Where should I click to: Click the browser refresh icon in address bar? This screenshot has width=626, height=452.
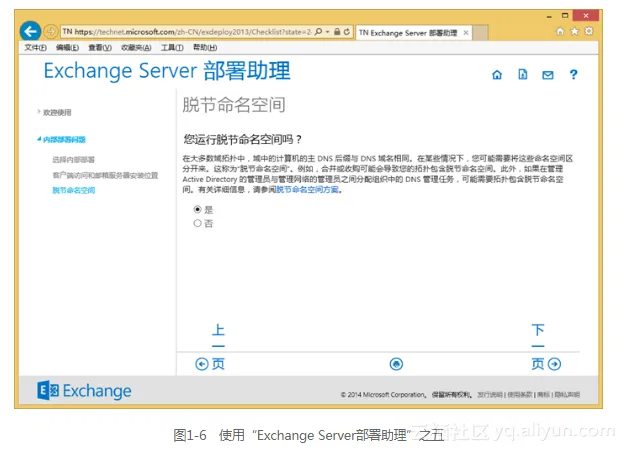pos(347,32)
